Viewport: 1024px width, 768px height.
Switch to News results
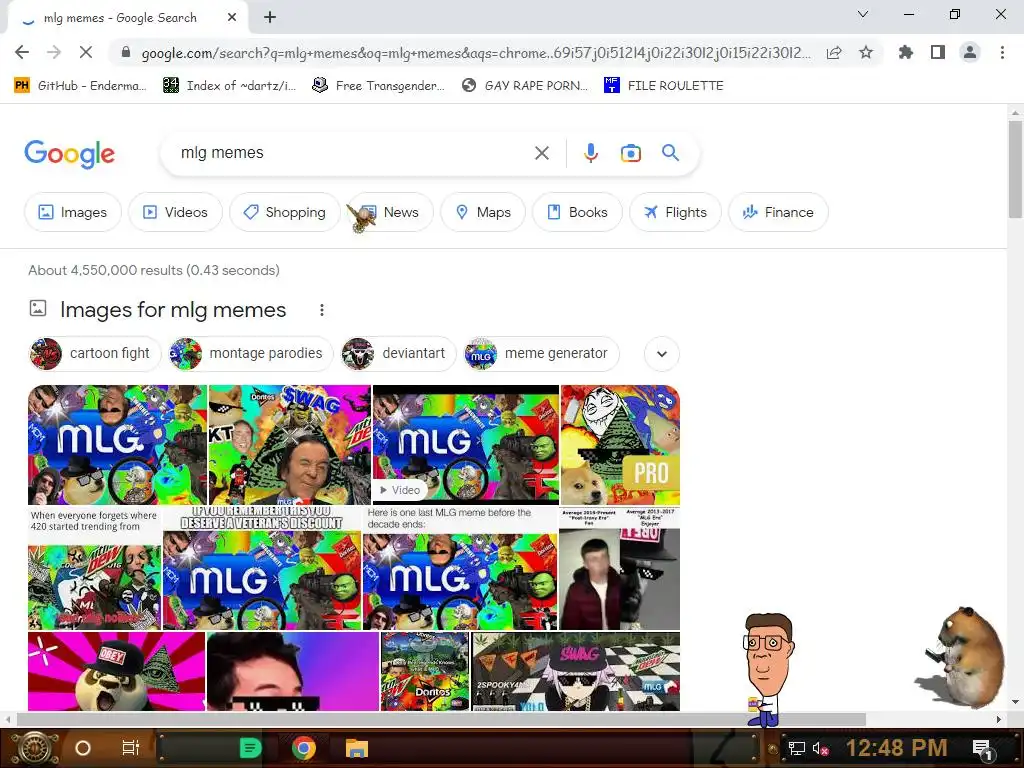(390, 212)
